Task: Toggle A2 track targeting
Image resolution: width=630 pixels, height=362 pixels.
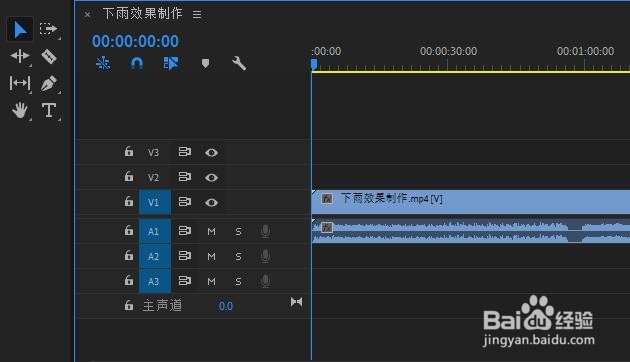Action: pos(155,256)
